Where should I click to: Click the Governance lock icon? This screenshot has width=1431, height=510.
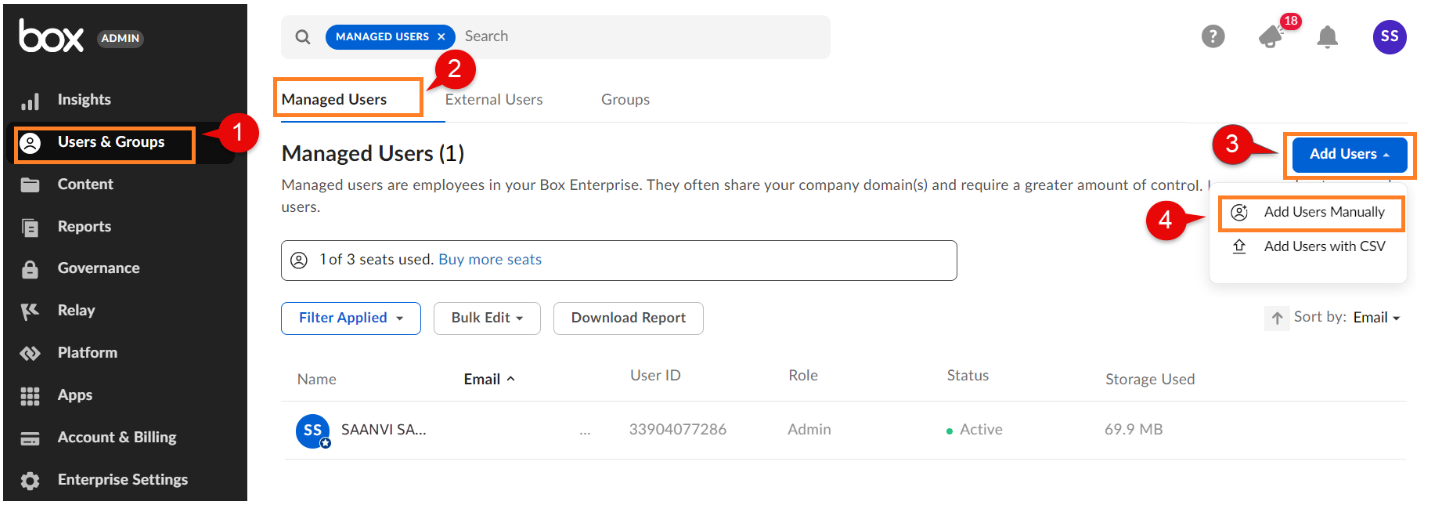point(30,269)
